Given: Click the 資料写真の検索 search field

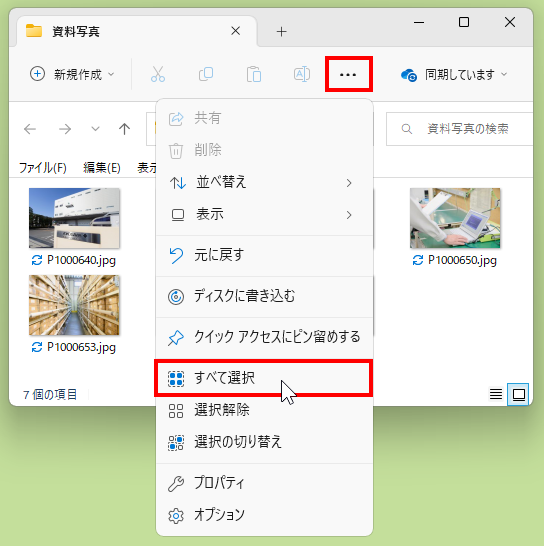Looking at the screenshot, I should (460, 129).
